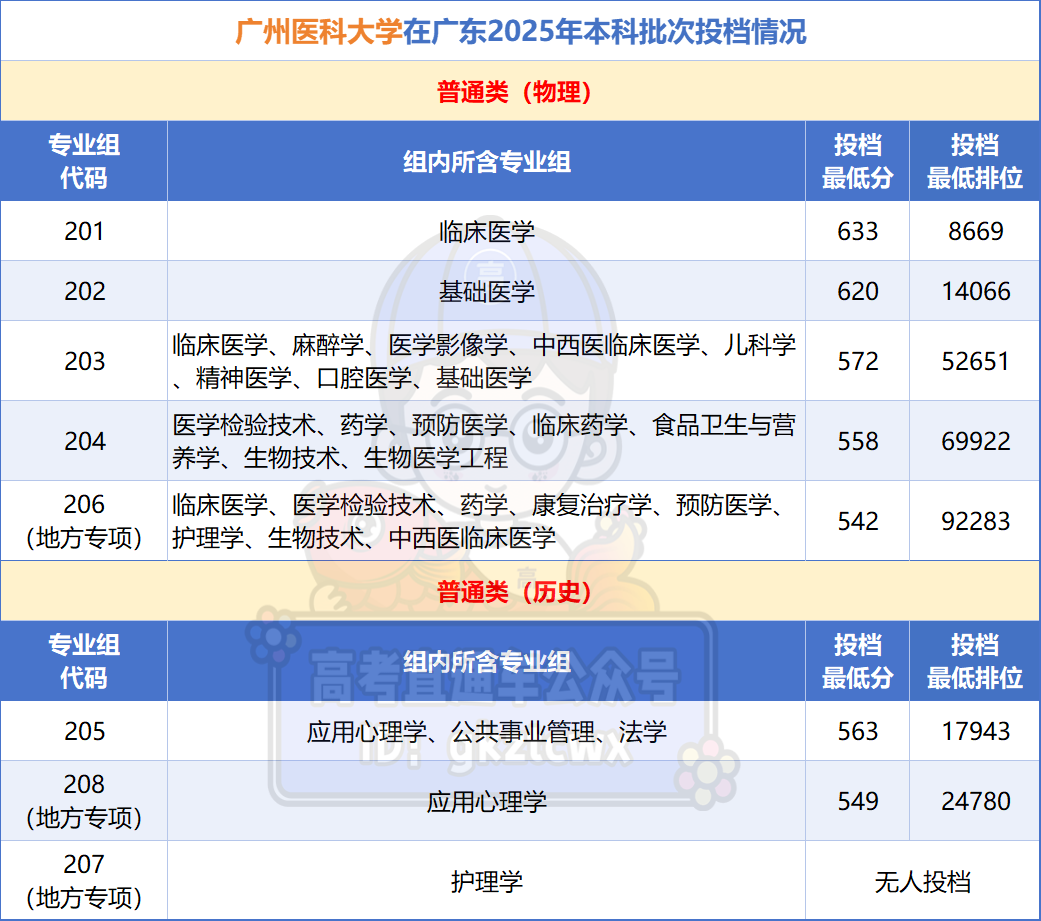Image resolution: width=1041 pixels, height=921 pixels.
Task: Click the minimum score 563
Action: coord(857,731)
